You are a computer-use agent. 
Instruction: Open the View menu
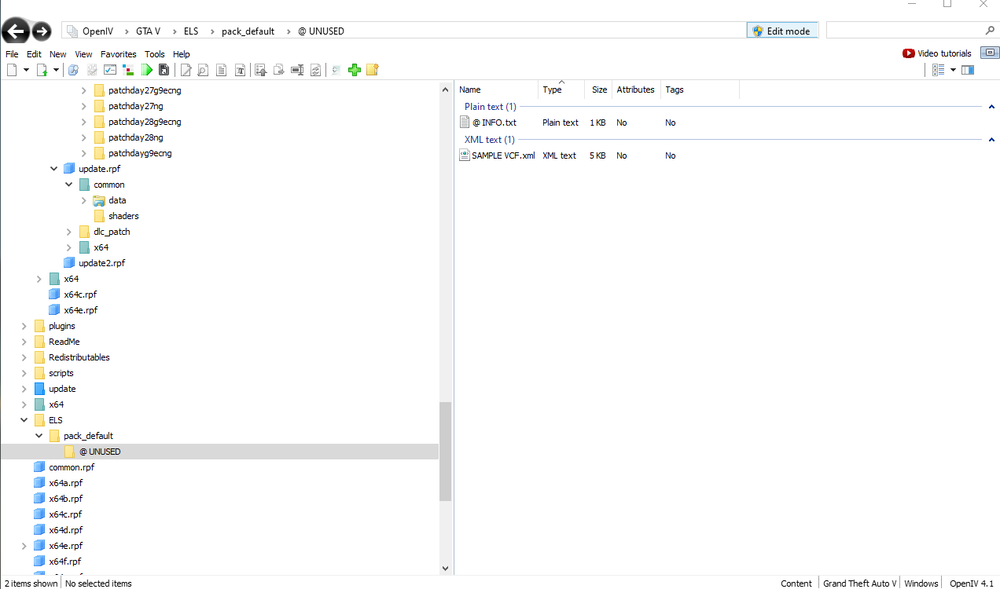point(83,54)
